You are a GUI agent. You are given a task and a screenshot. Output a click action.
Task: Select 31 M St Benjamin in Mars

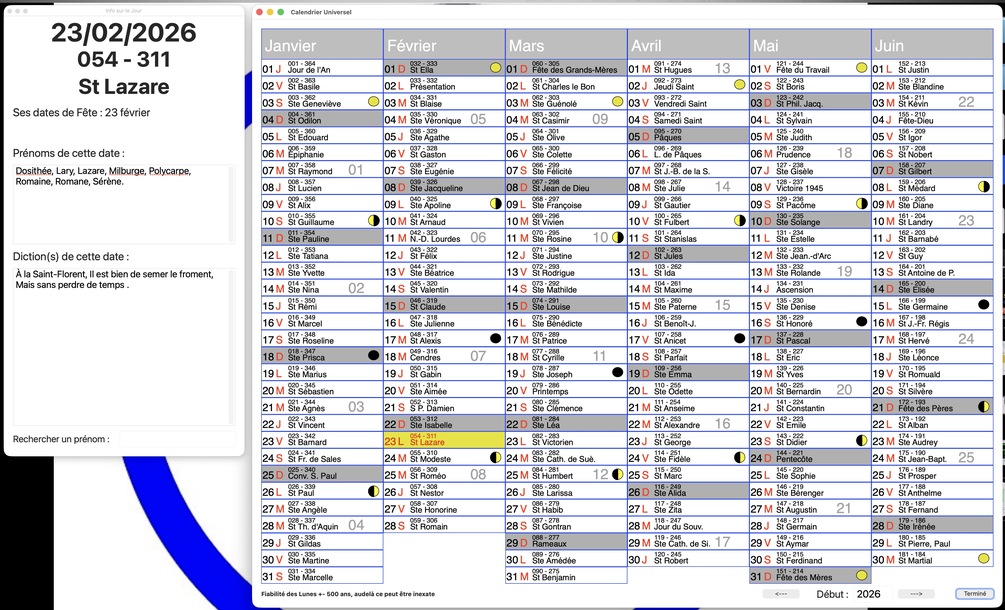(x=567, y=576)
